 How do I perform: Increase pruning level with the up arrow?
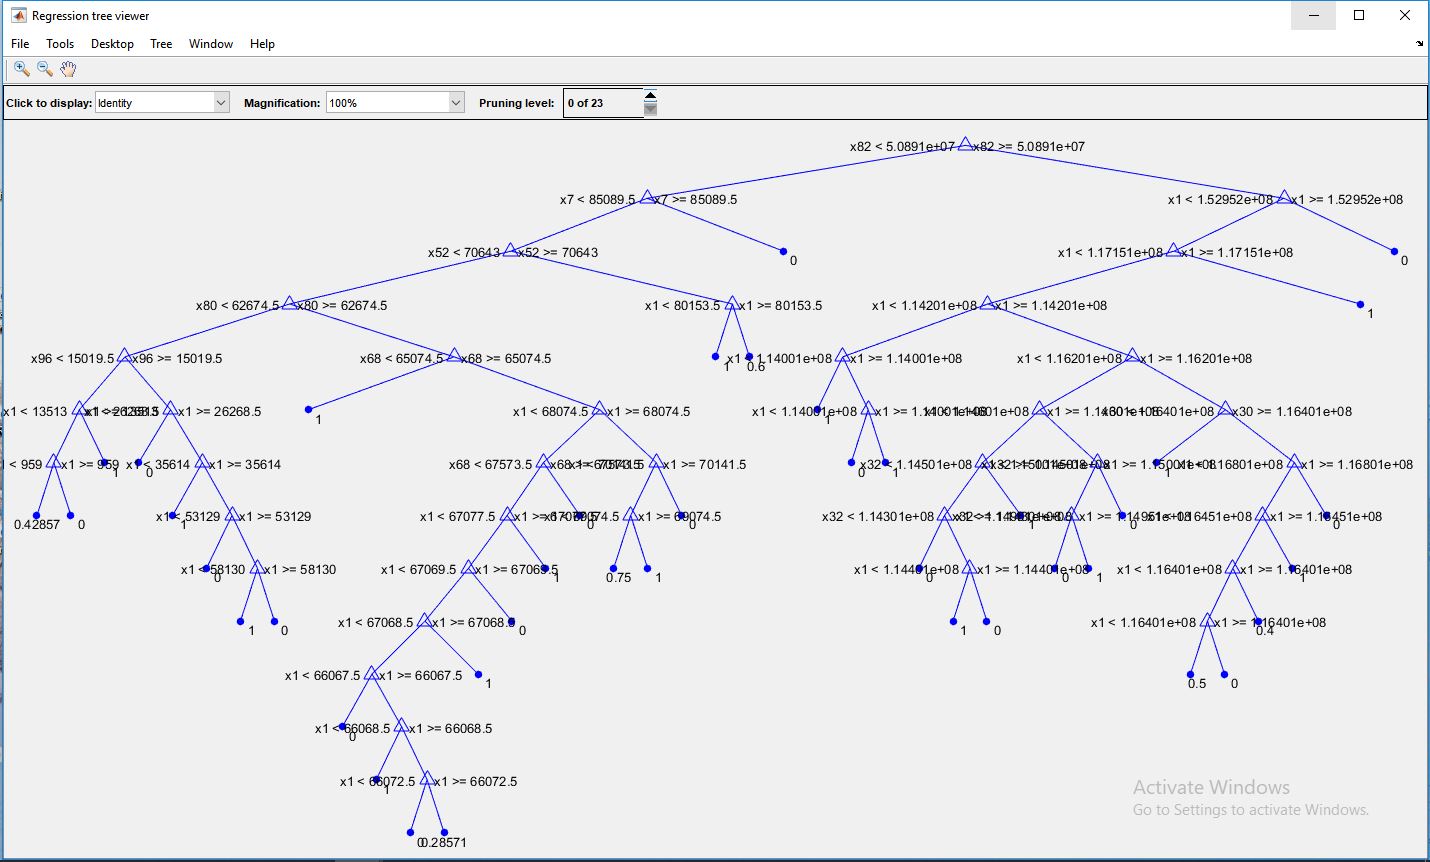click(650, 96)
